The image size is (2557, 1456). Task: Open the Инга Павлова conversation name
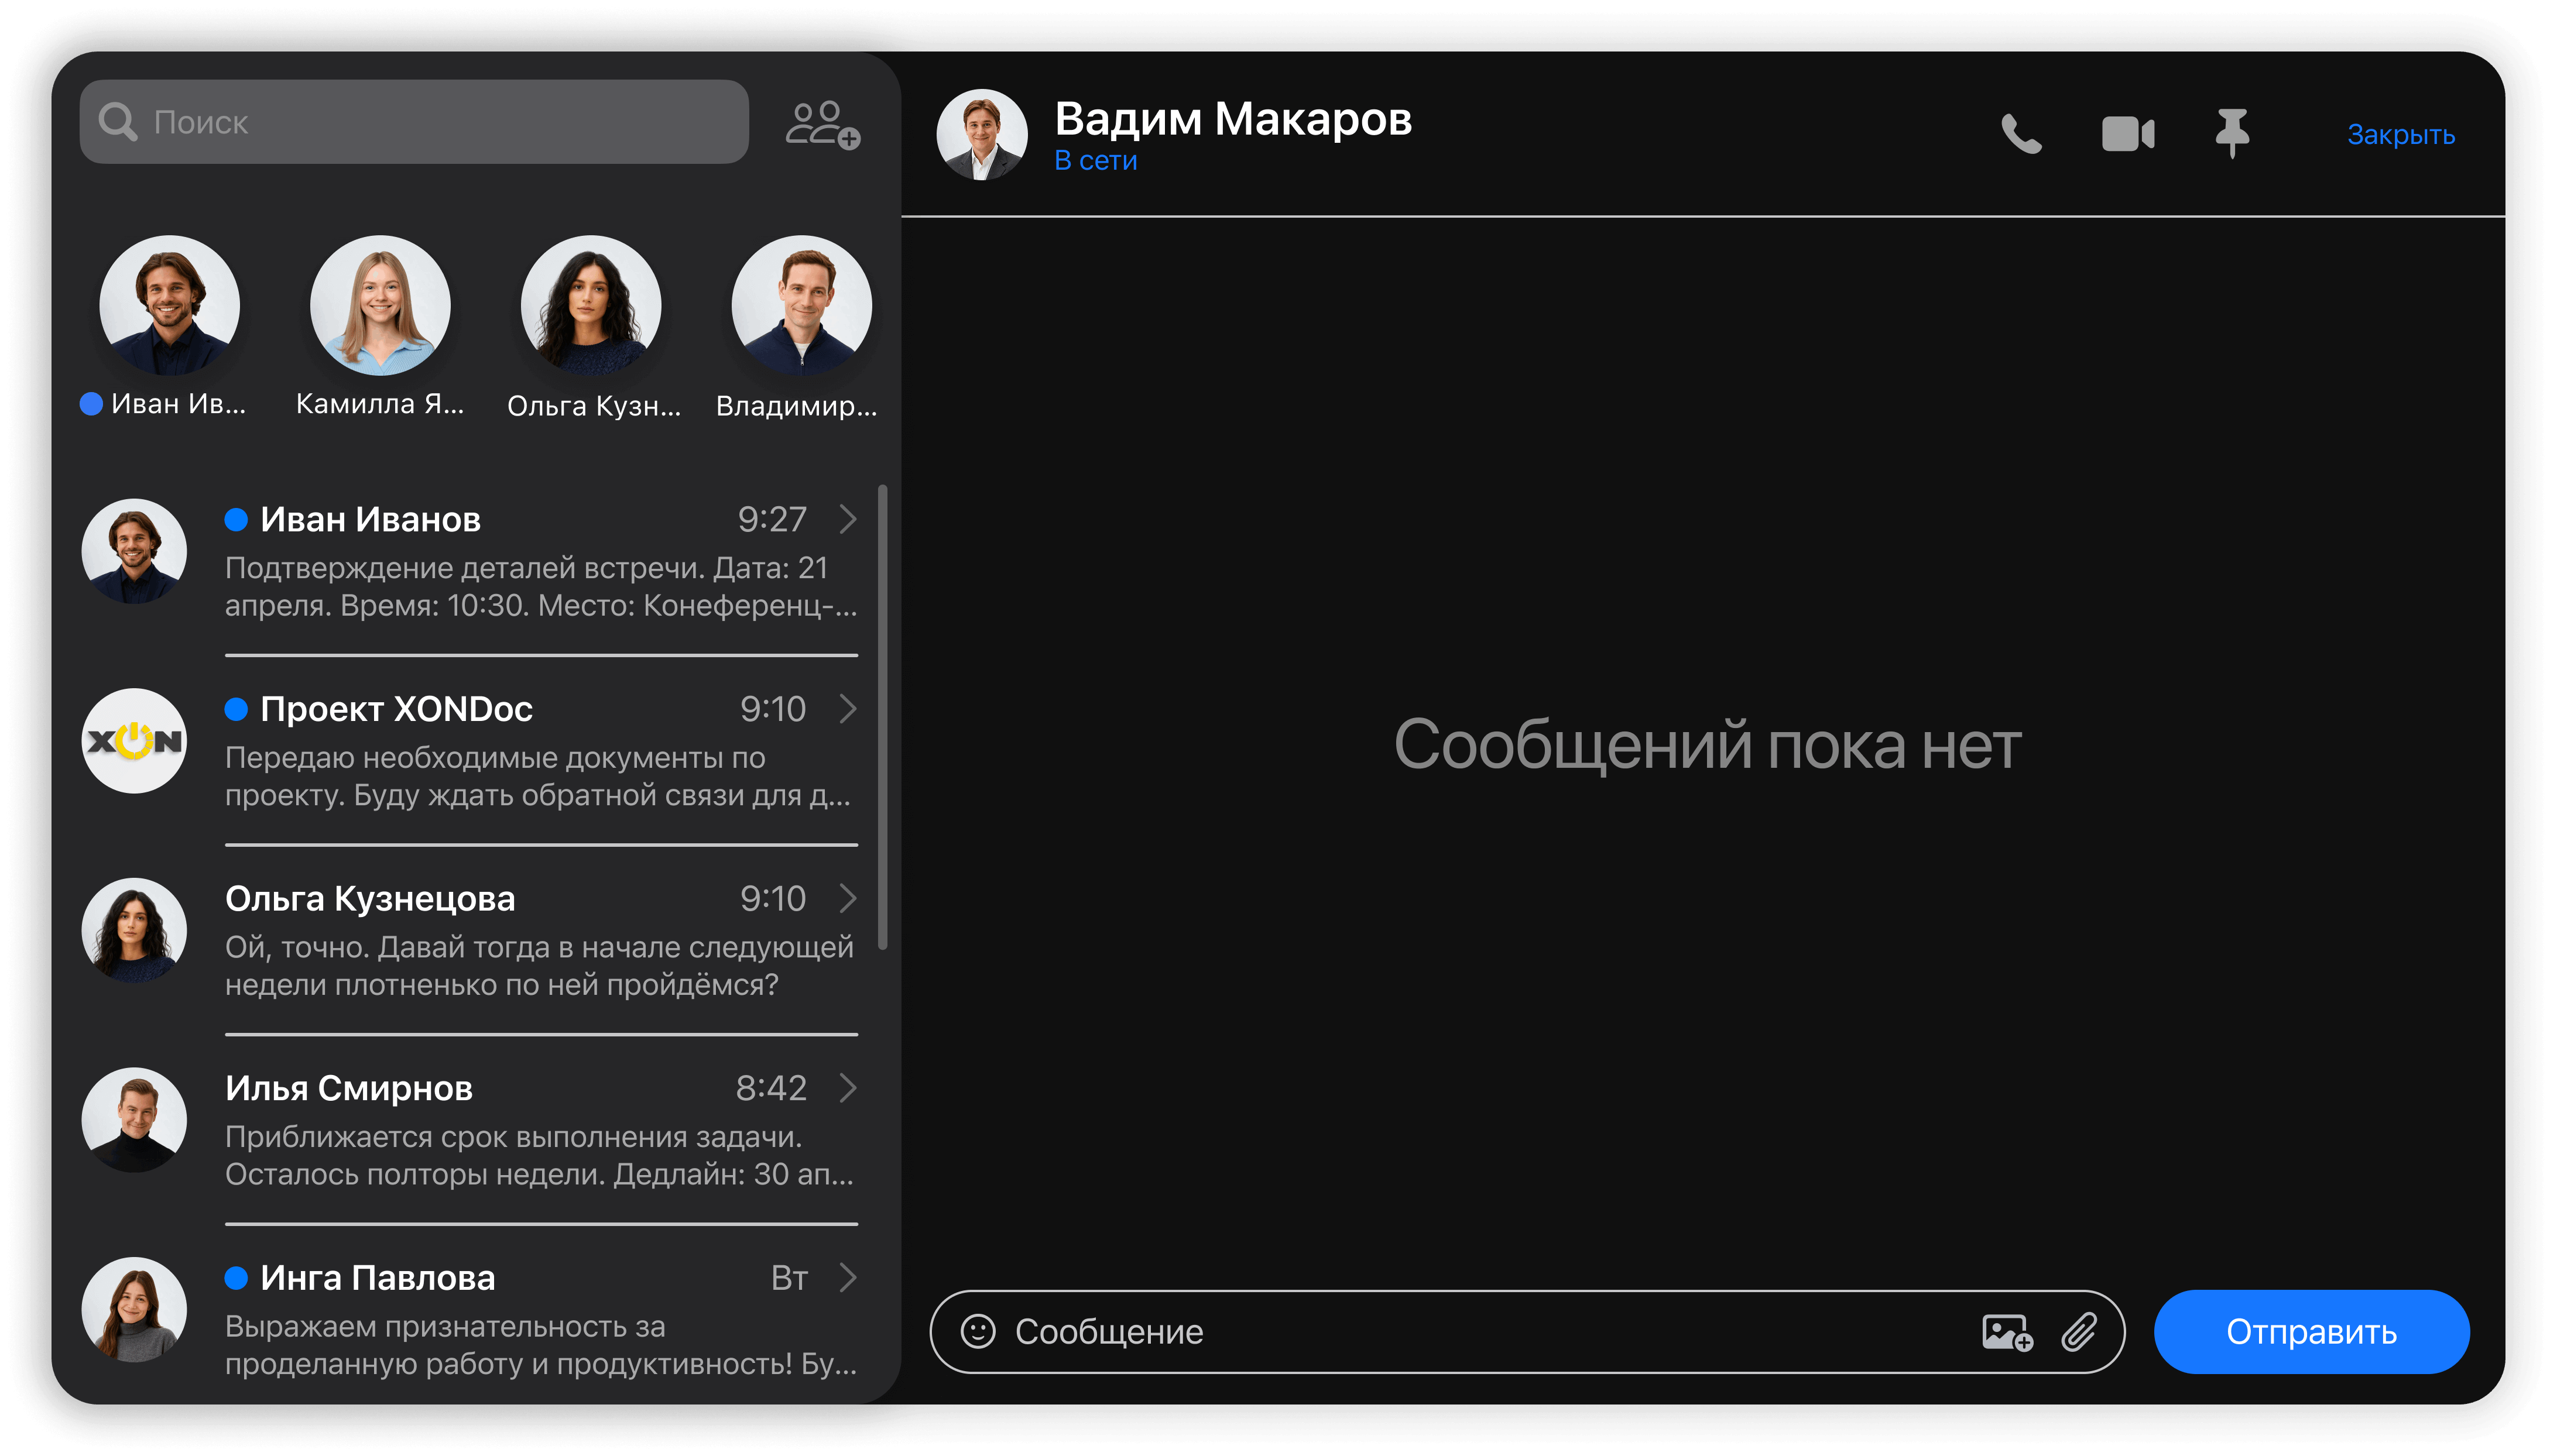pyautogui.click(x=378, y=1278)
